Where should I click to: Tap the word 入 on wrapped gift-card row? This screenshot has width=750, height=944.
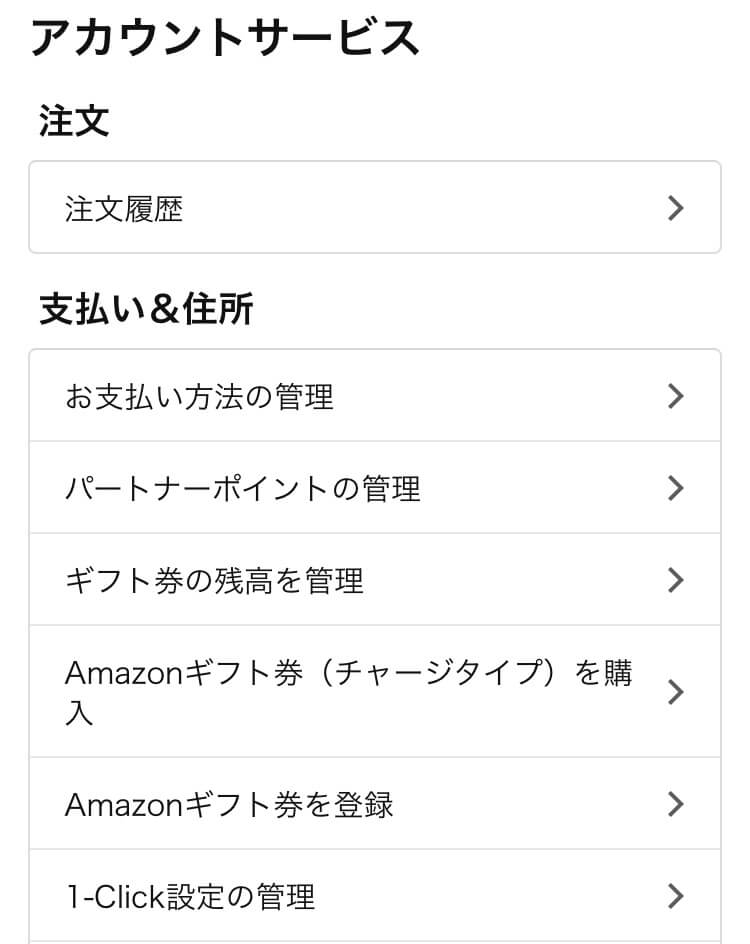tap(79, 713)
